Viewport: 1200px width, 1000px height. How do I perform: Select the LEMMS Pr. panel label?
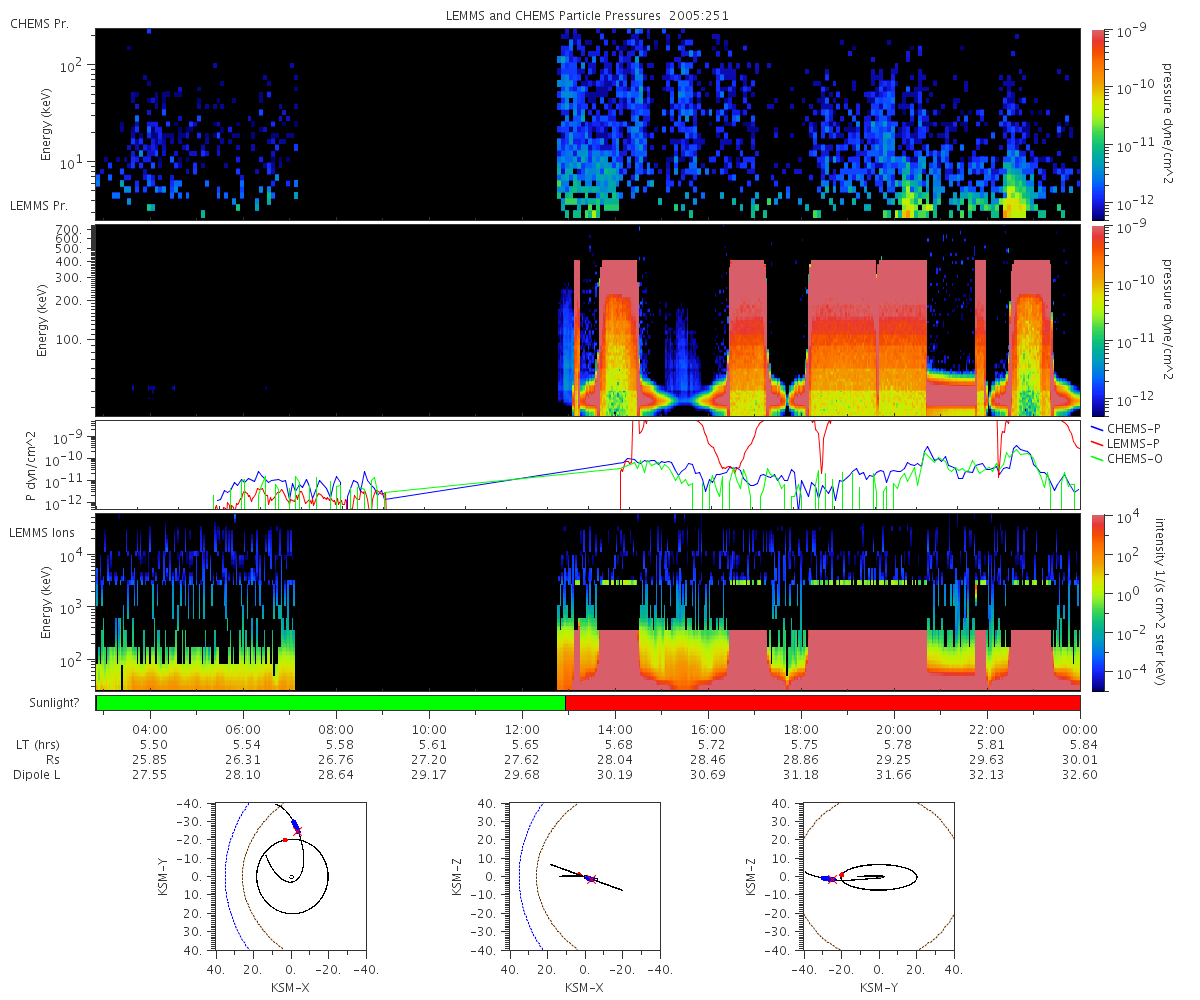coord(39,205)
